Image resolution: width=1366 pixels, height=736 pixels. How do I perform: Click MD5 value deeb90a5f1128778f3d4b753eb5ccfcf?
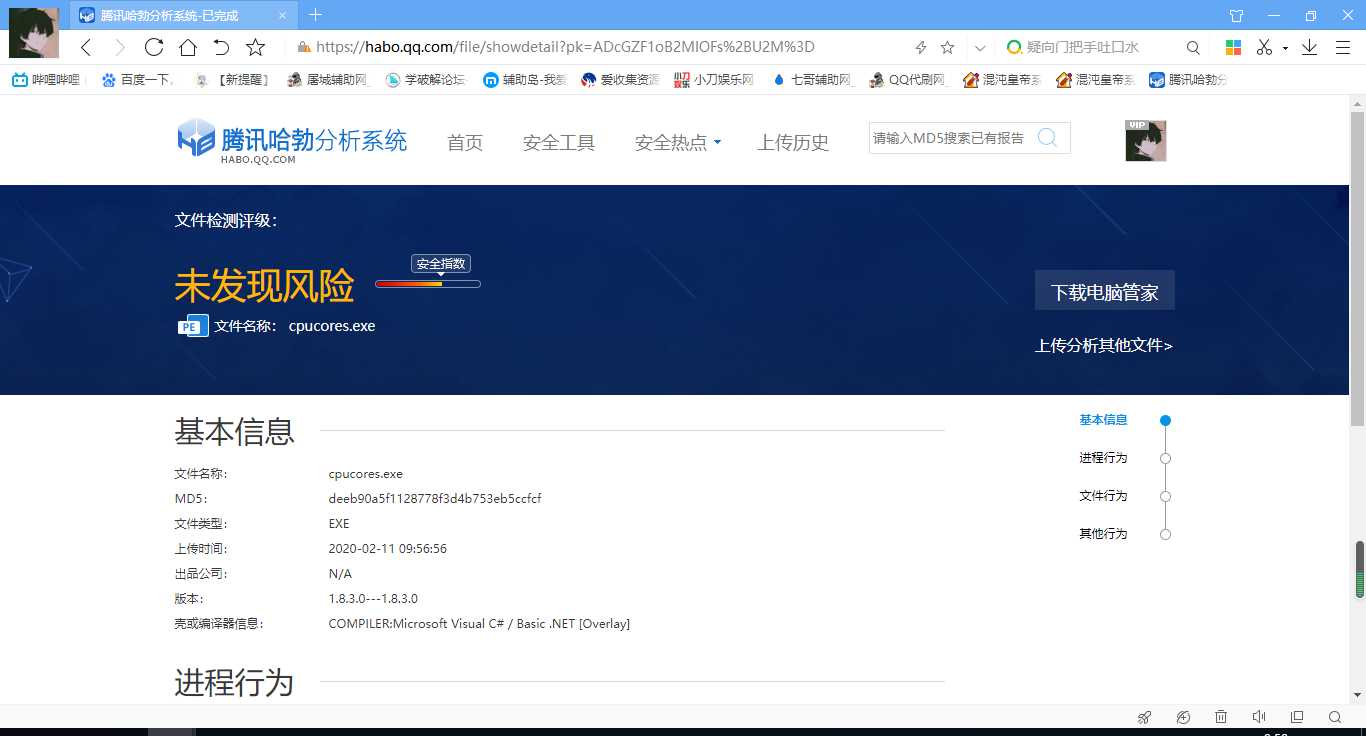(435, 498)
